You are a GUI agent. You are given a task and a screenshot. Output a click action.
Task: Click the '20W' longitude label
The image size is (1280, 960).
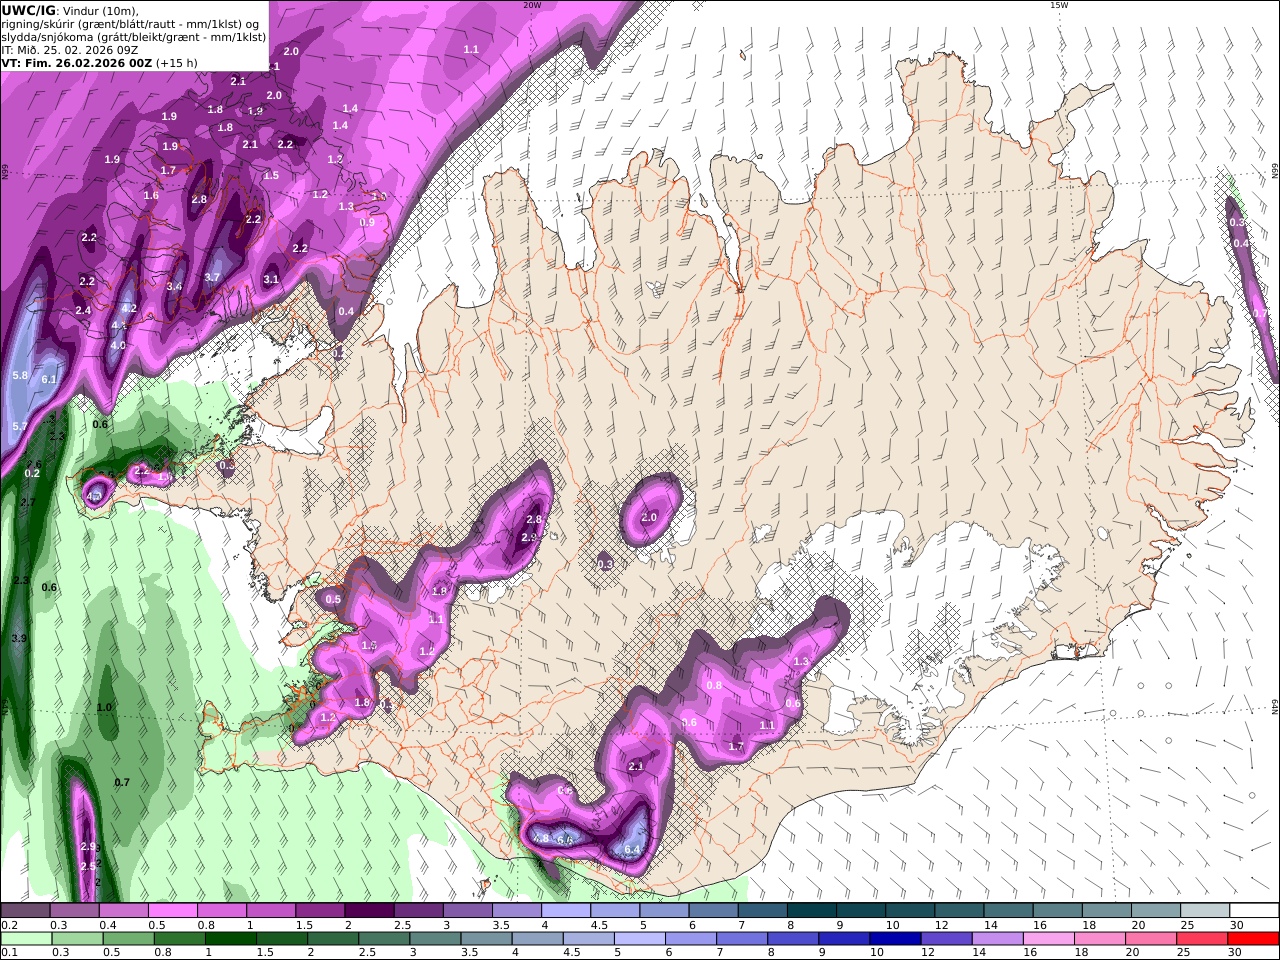[532, 5]
